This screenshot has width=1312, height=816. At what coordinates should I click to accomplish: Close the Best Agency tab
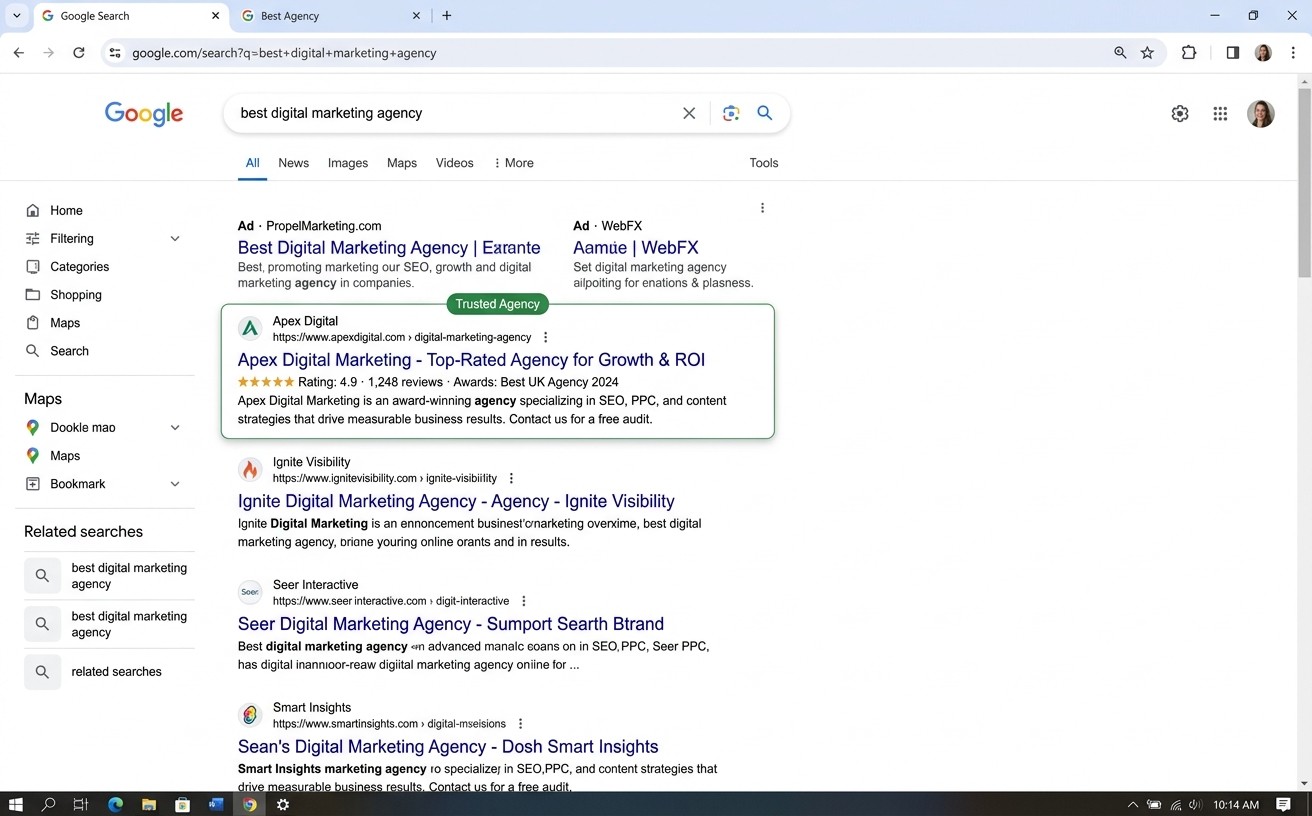[417, 16]
